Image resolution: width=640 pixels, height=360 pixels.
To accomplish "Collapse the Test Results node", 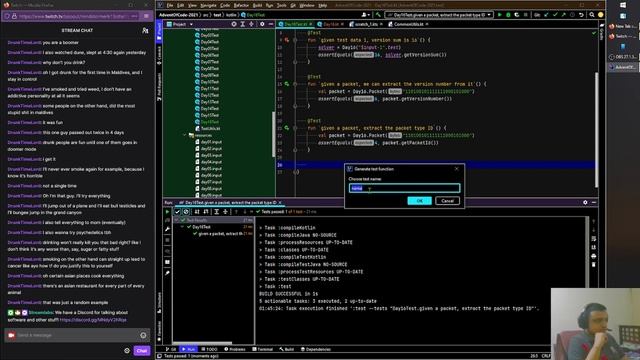I will (177, 220).
